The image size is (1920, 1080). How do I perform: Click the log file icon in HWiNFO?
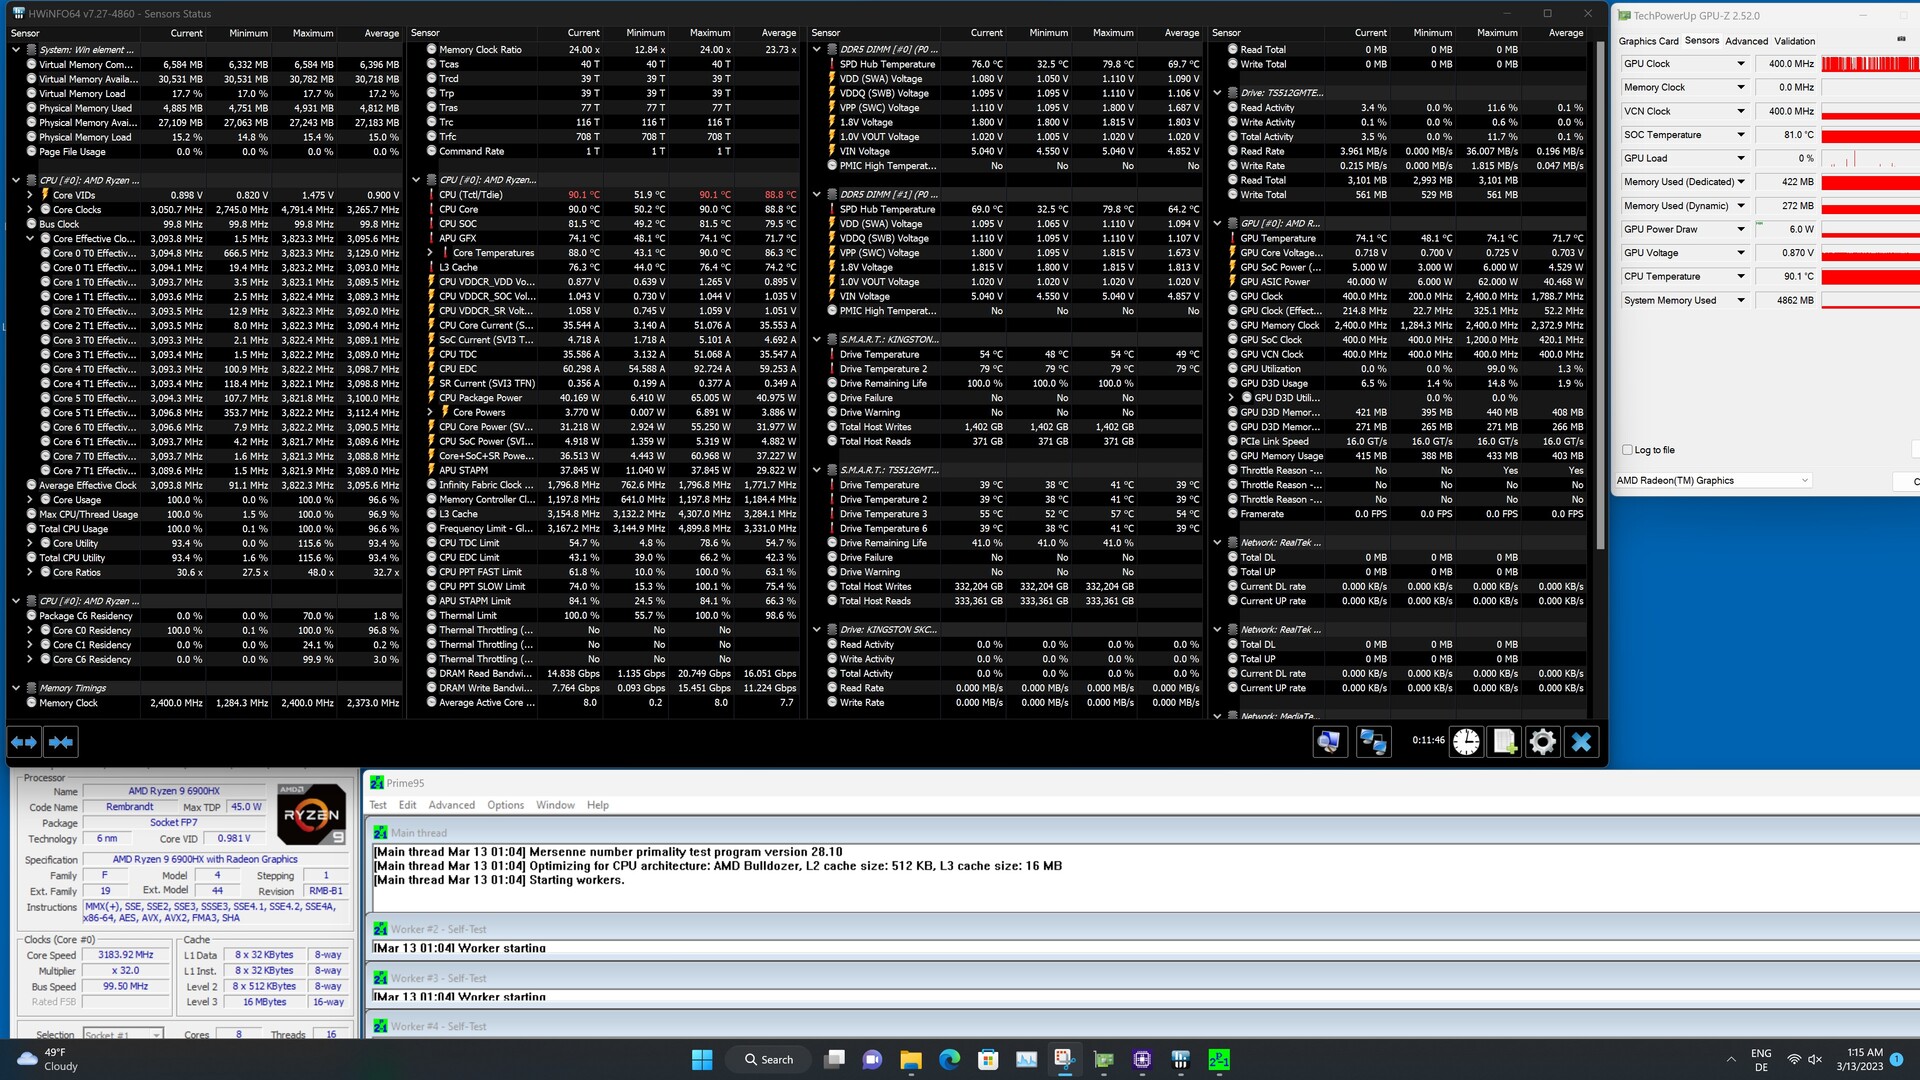tap(1504, 742)
